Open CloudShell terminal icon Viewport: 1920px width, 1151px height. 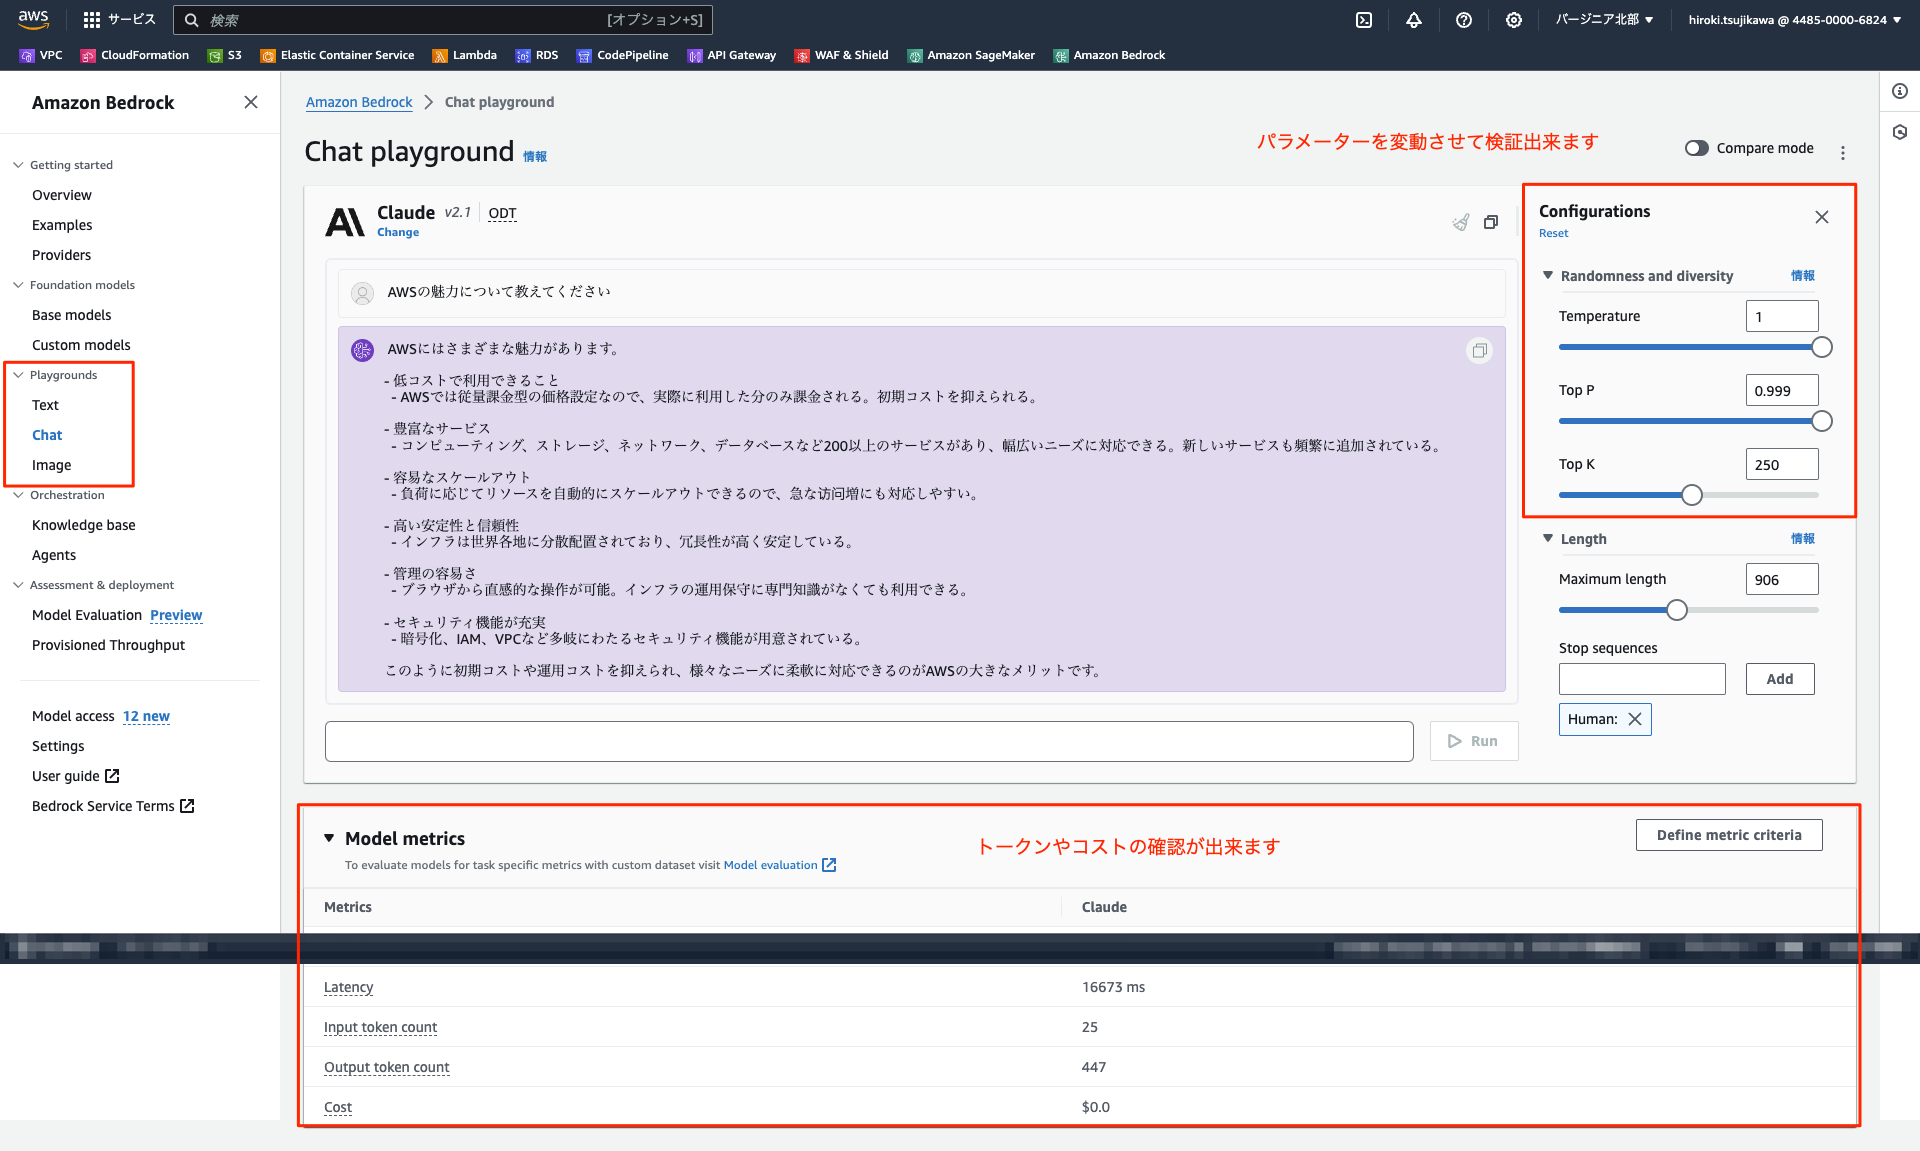tap(1364, 20)
